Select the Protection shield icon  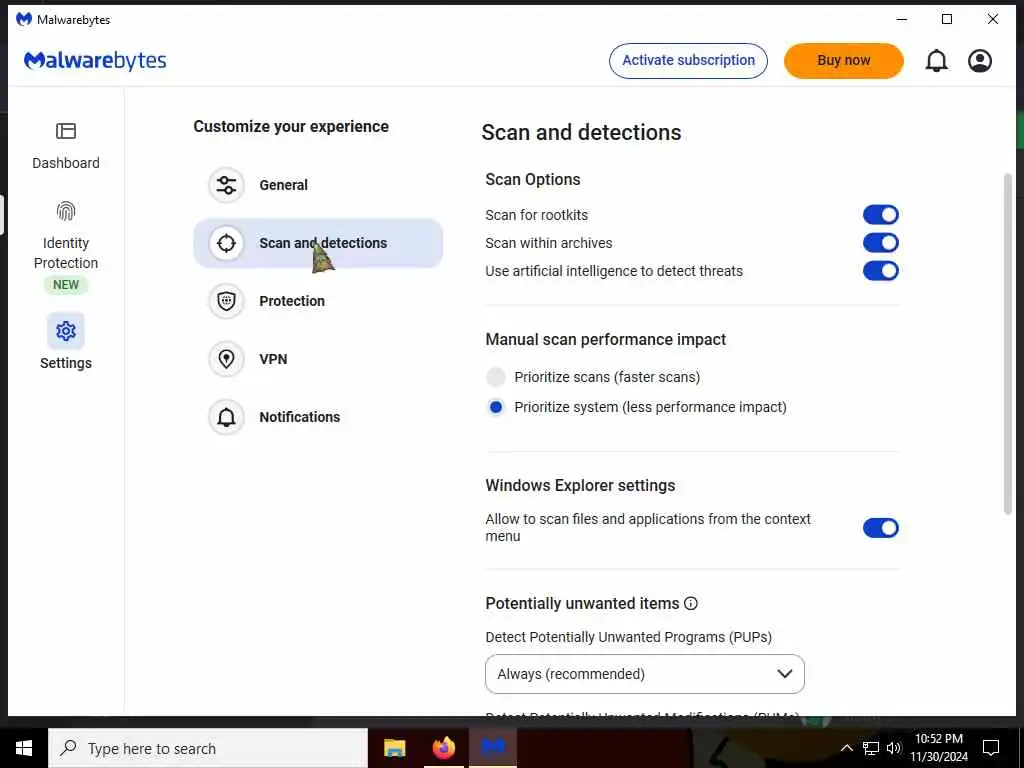227,301
